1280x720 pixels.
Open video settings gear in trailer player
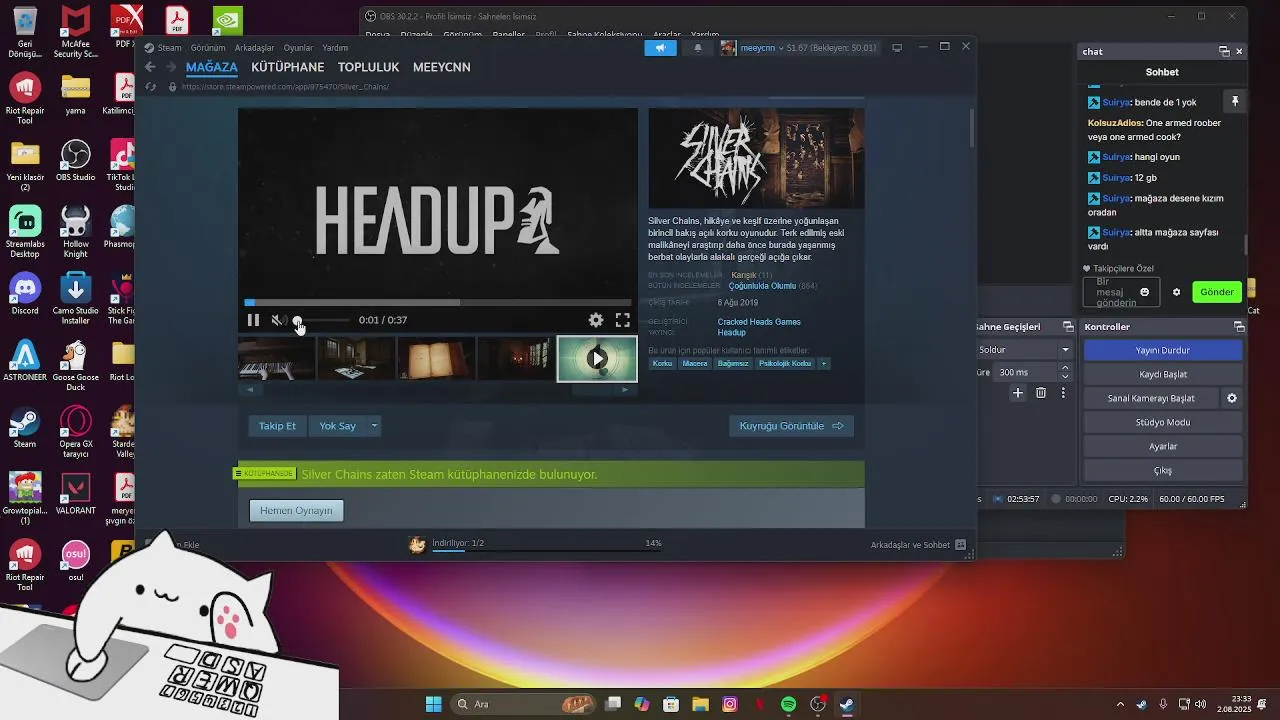[596, 320]
